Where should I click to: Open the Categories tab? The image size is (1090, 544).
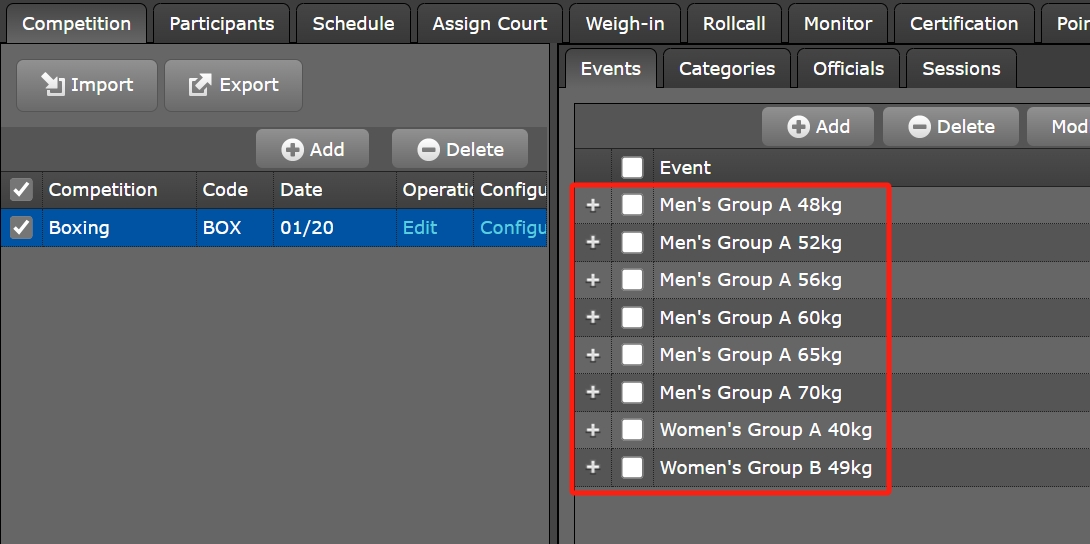click(726, 69)
